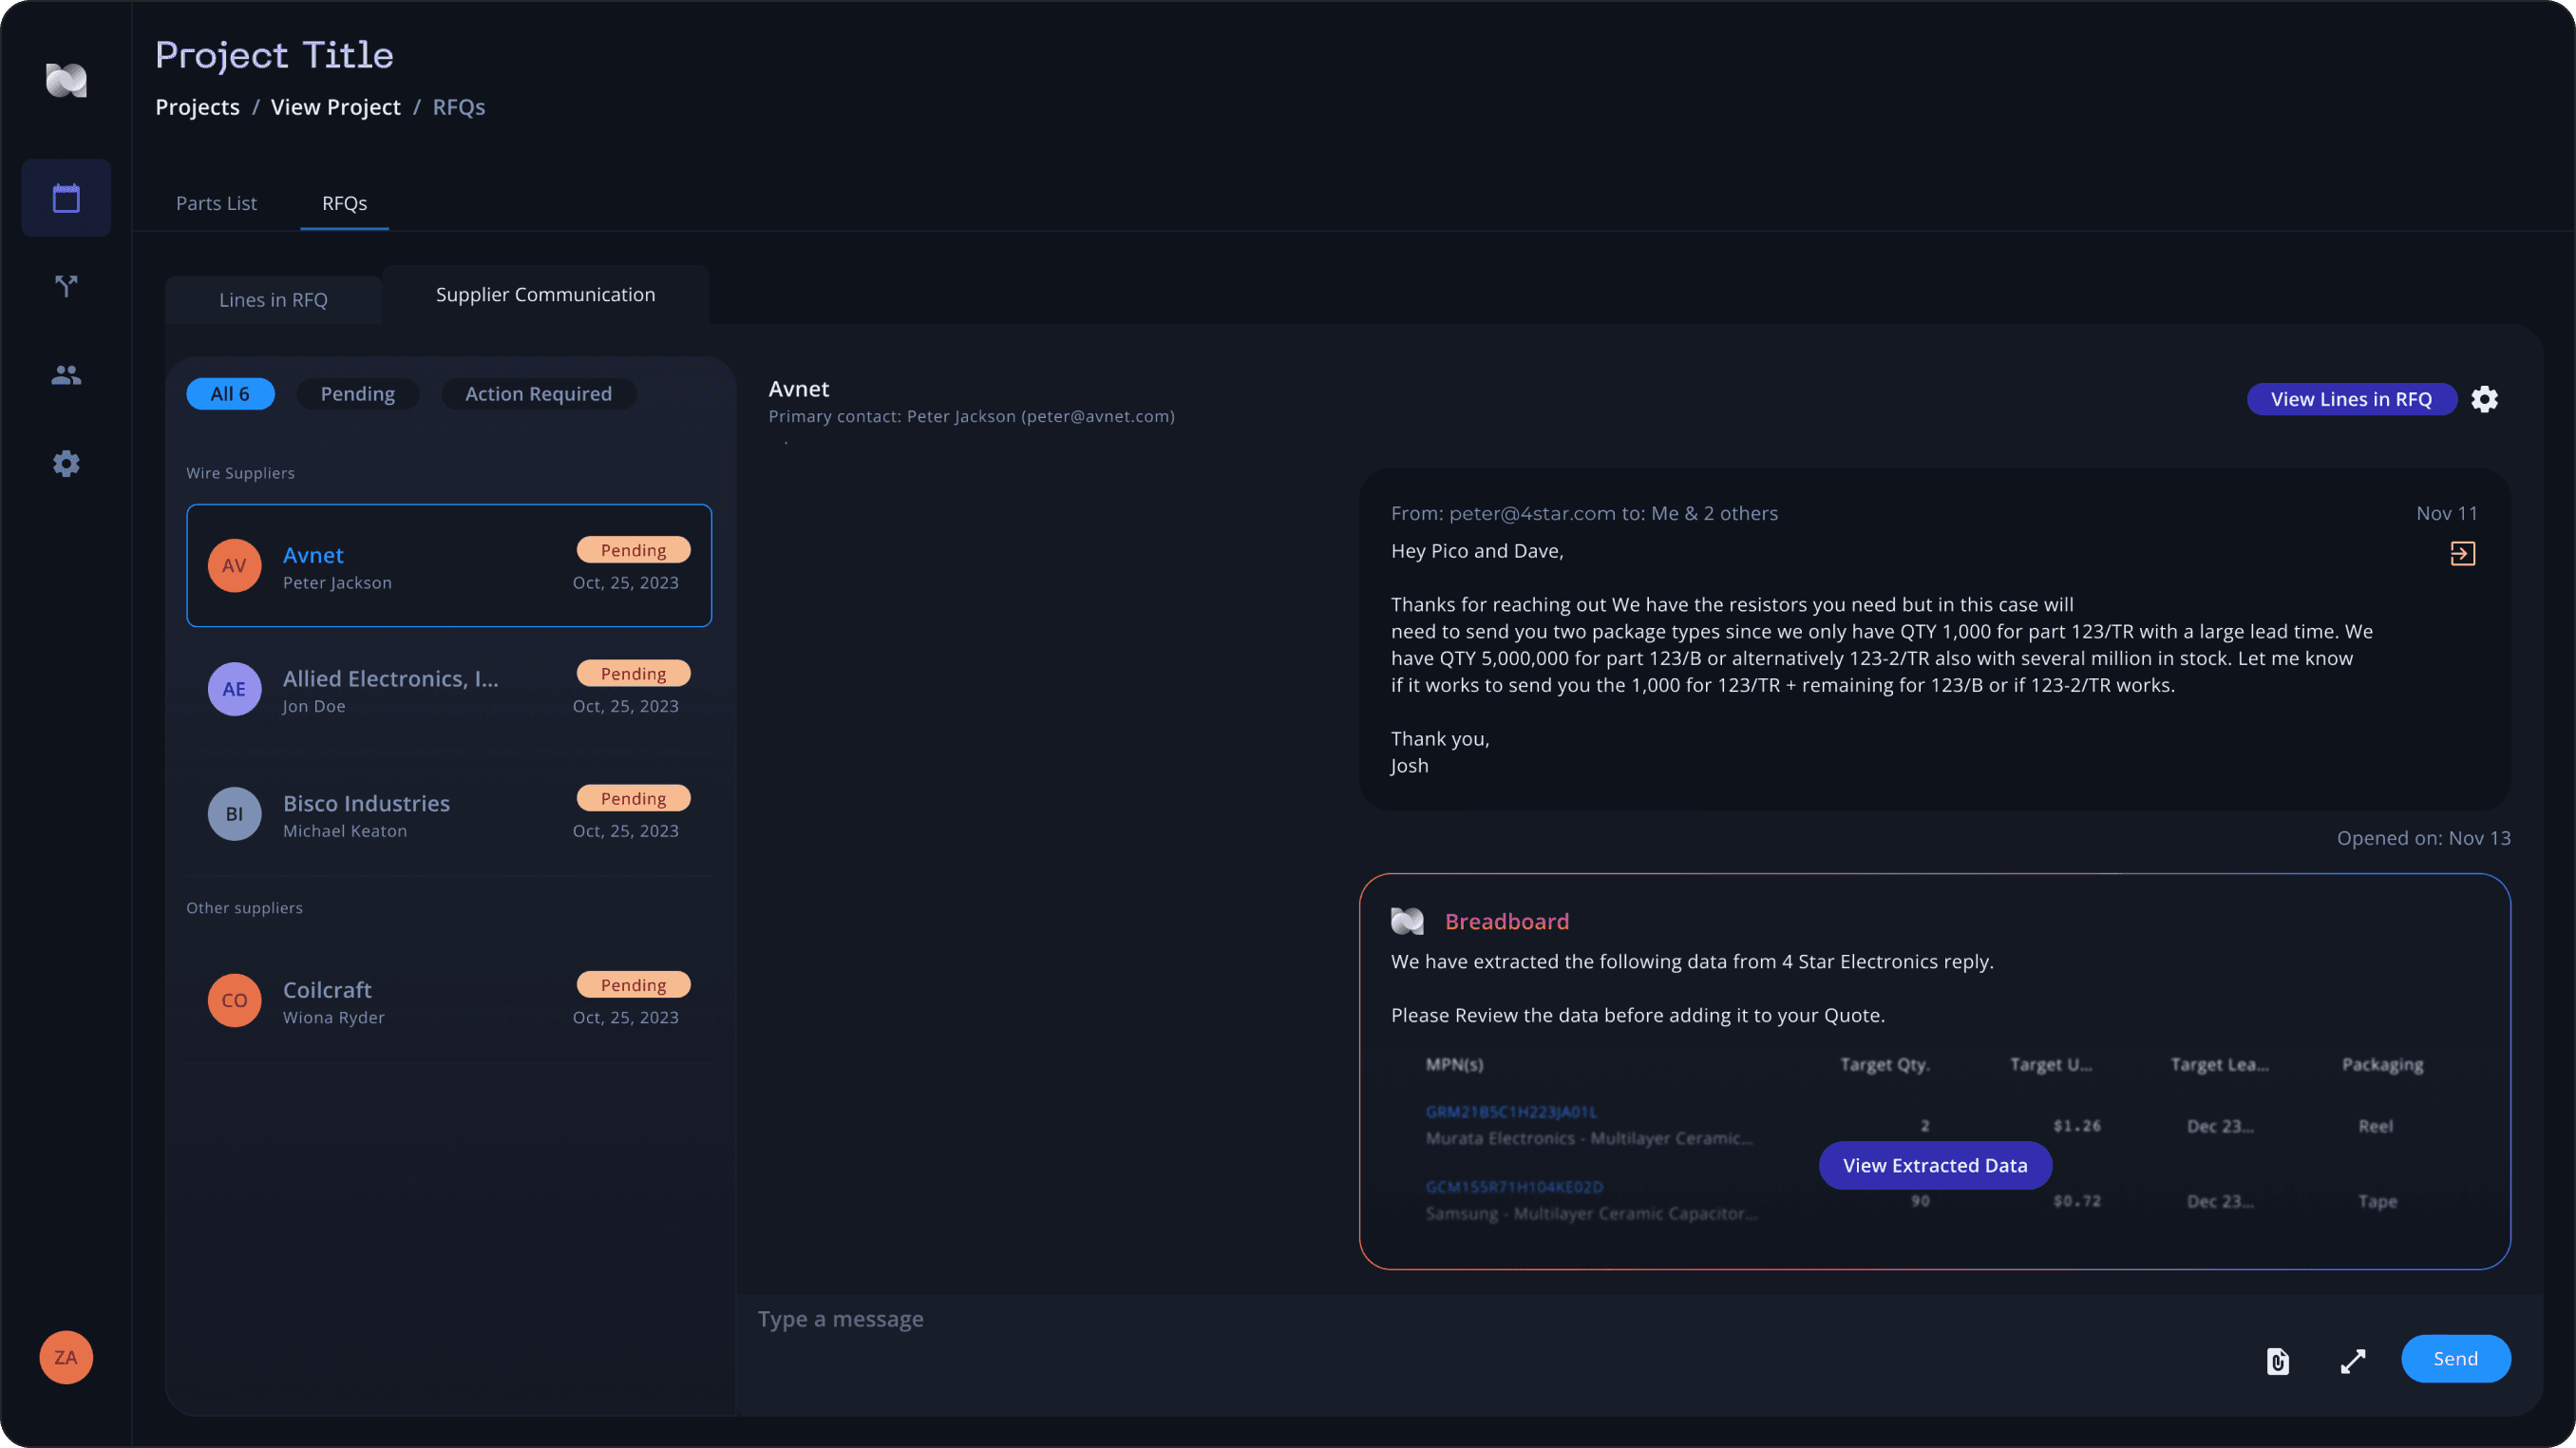The width and height of the screenshot is (2576, 1448).
Task: Click the RFQs breadcrumb
Action: tap(458, 107)
